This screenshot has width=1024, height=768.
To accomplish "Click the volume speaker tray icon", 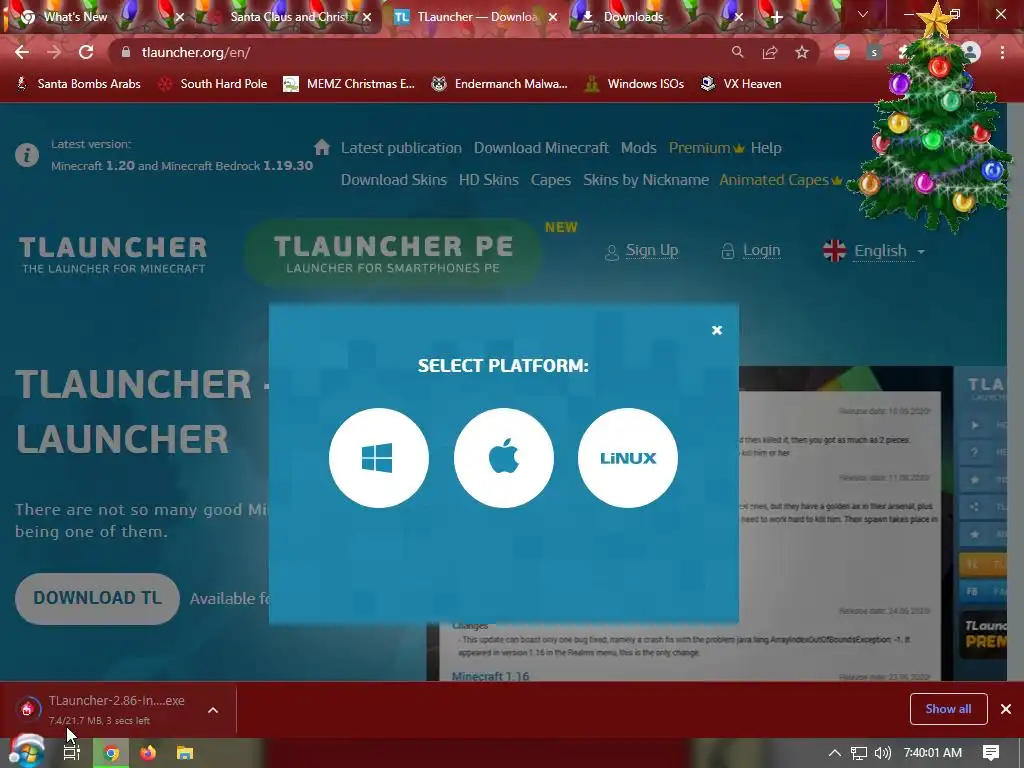I will (x=882, y=753).
